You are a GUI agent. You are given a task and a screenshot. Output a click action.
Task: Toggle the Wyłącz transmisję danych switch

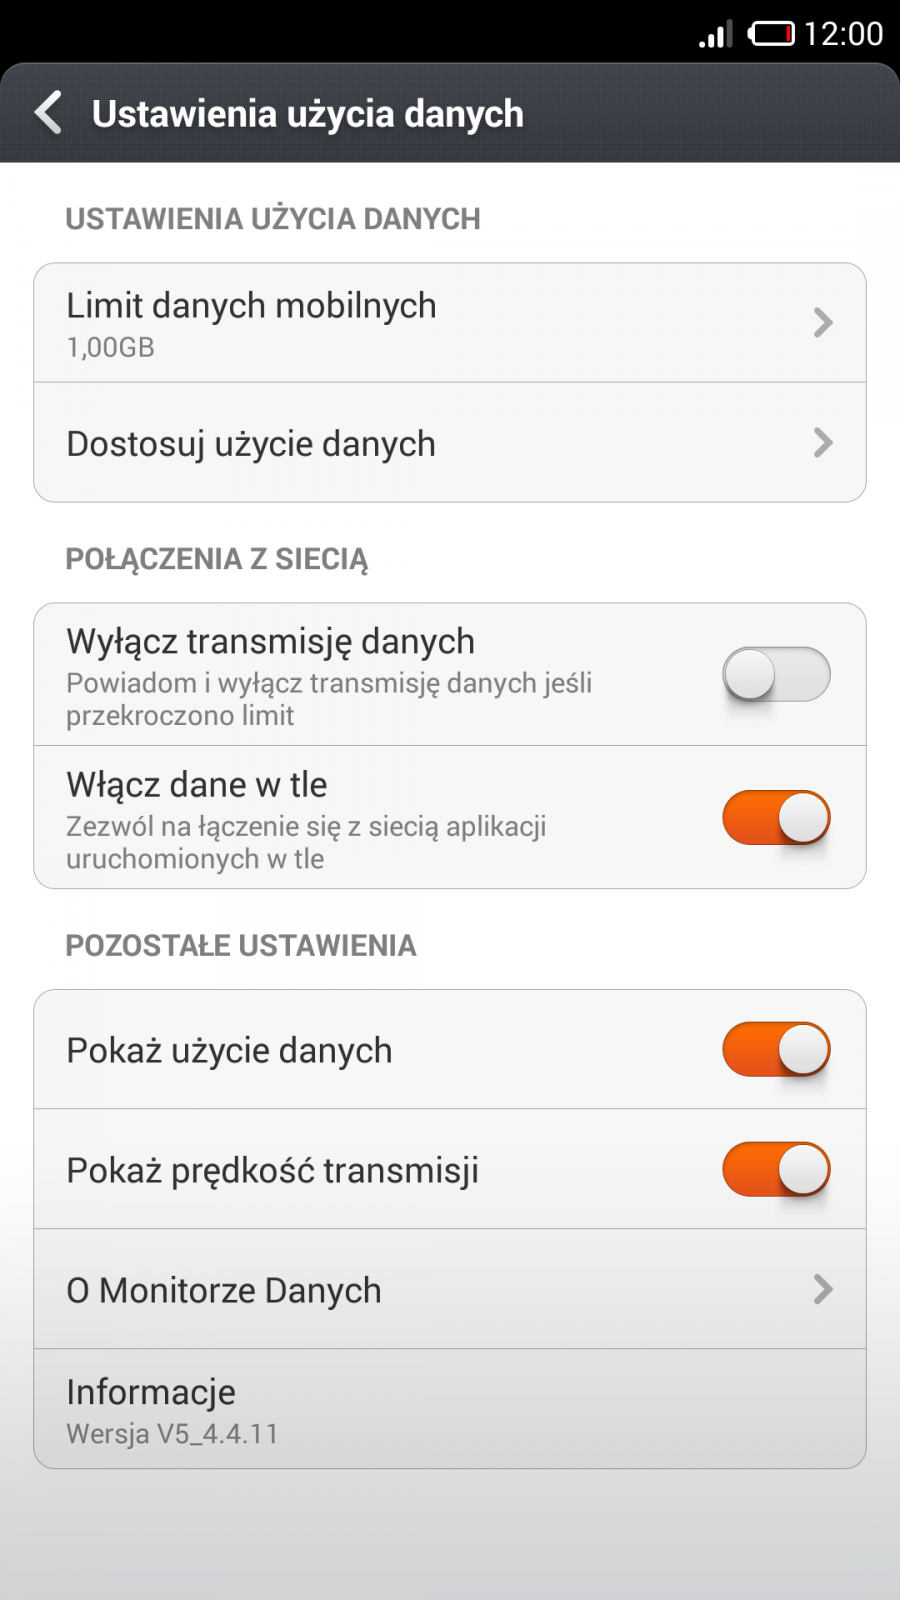point(776,674)
